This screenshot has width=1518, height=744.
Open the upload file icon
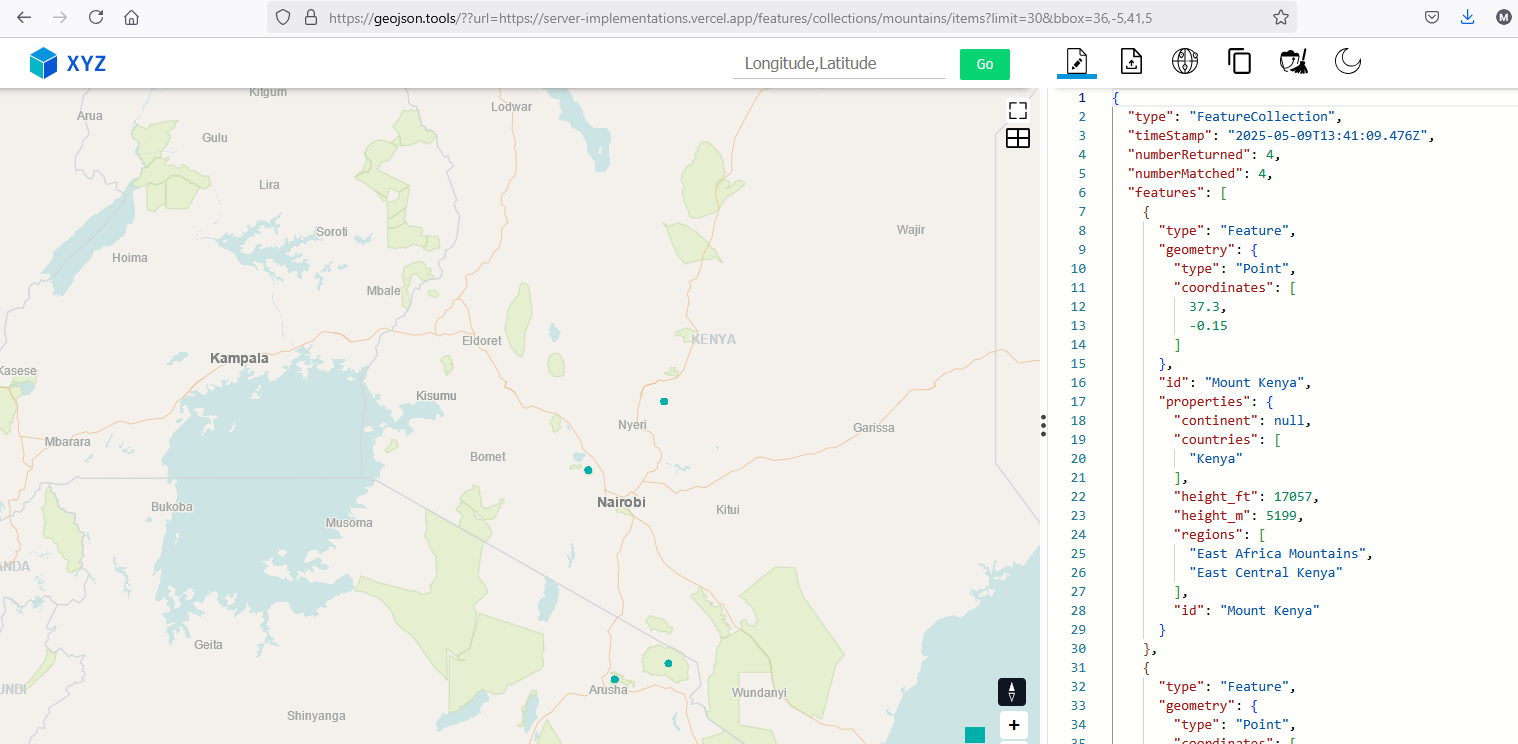(x=1131, y=61)
